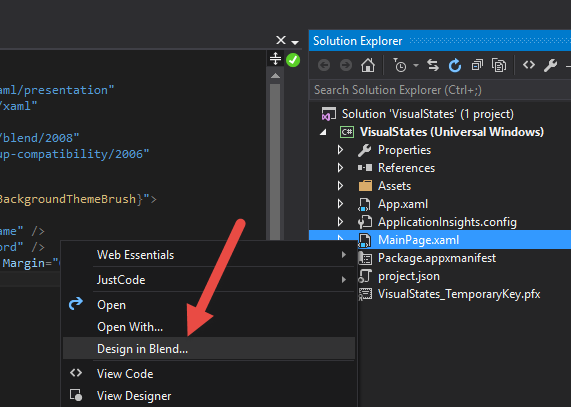
Task: Click the View Code angle-brackets menu icon
Action: [x=76, y=373]
